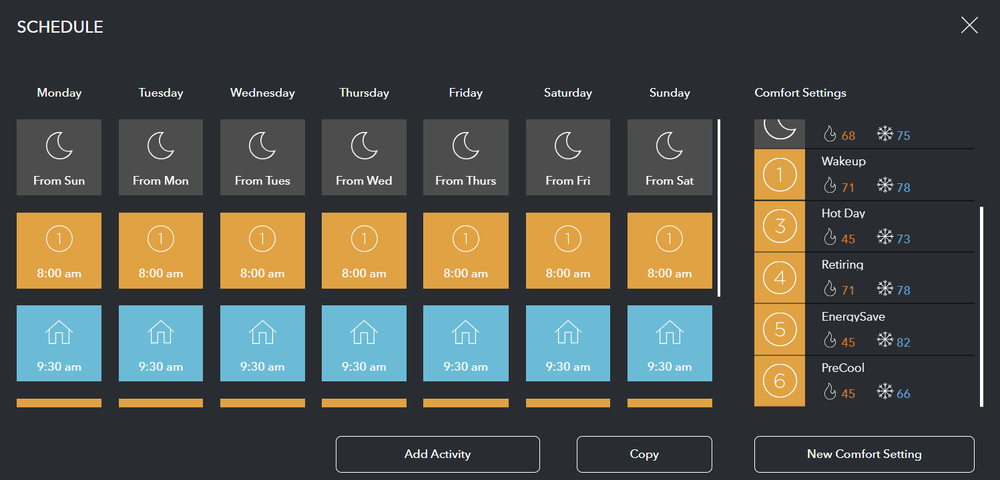Viewport: 1000px width, 480px height.
Task: Choose the PreCool comfort setting icon 6
Action: (779, 381)
